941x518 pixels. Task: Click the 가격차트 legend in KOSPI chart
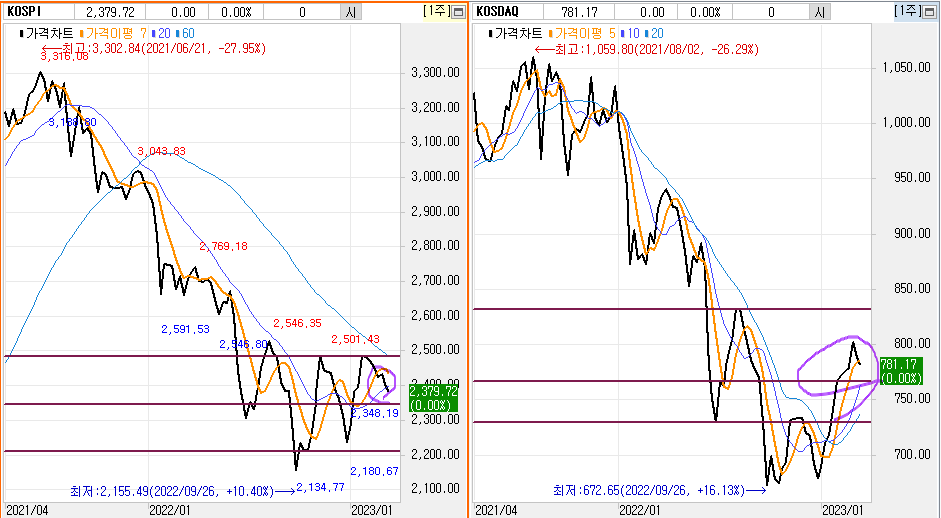coord(47,34)
